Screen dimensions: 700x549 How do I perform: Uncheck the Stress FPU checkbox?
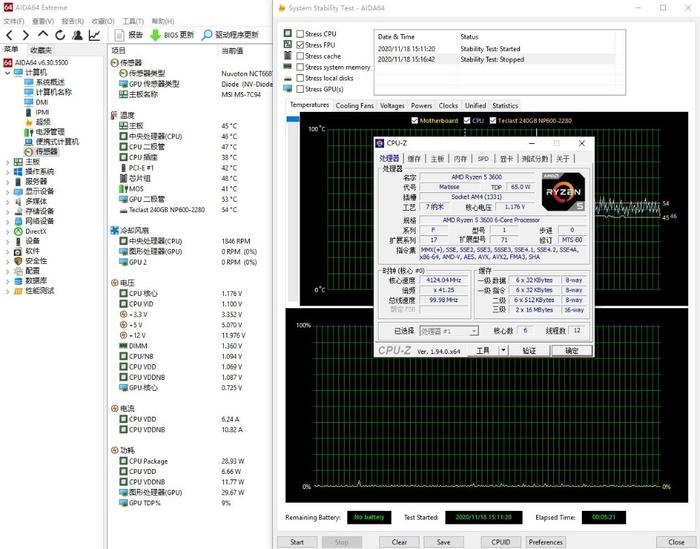pos(300,45)
